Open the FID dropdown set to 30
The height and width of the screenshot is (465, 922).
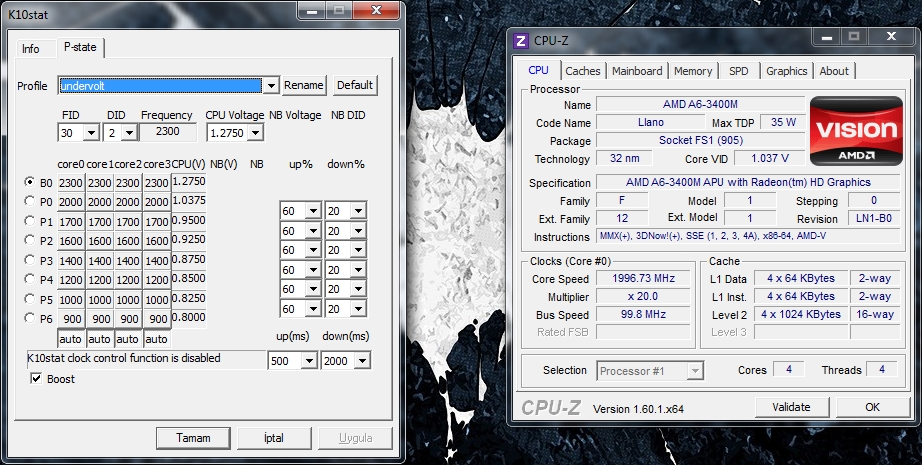91,133
